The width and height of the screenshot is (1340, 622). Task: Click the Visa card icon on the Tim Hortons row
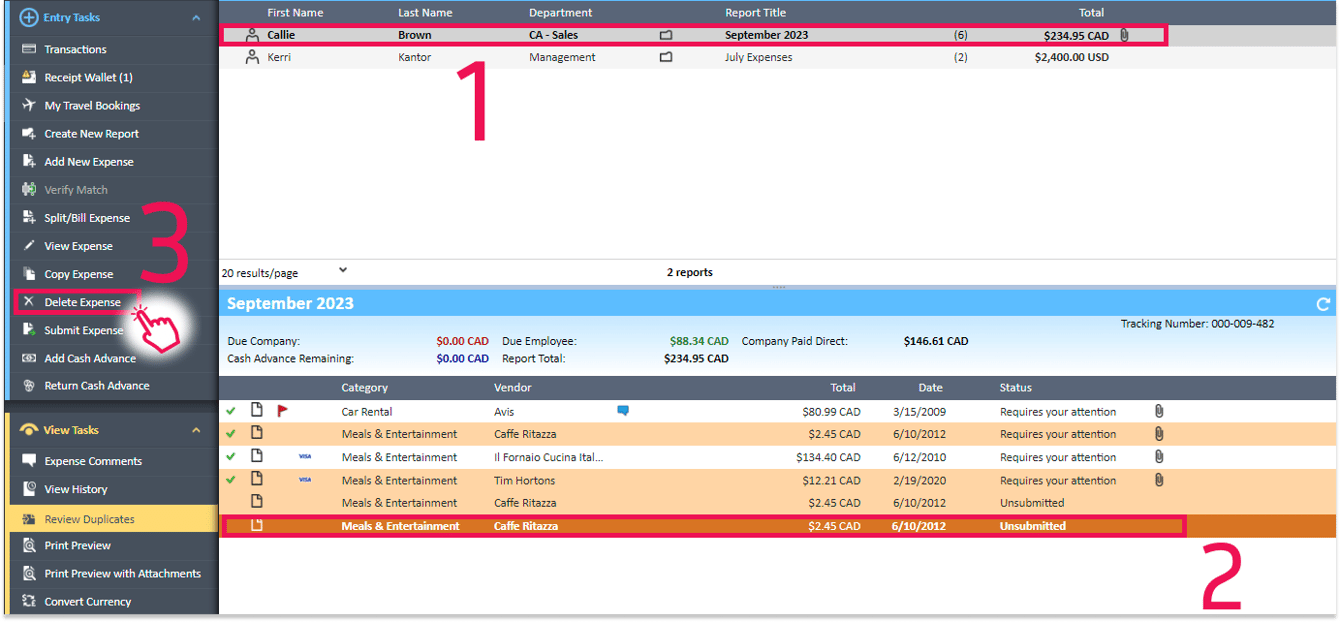click(x=305, y=480)
